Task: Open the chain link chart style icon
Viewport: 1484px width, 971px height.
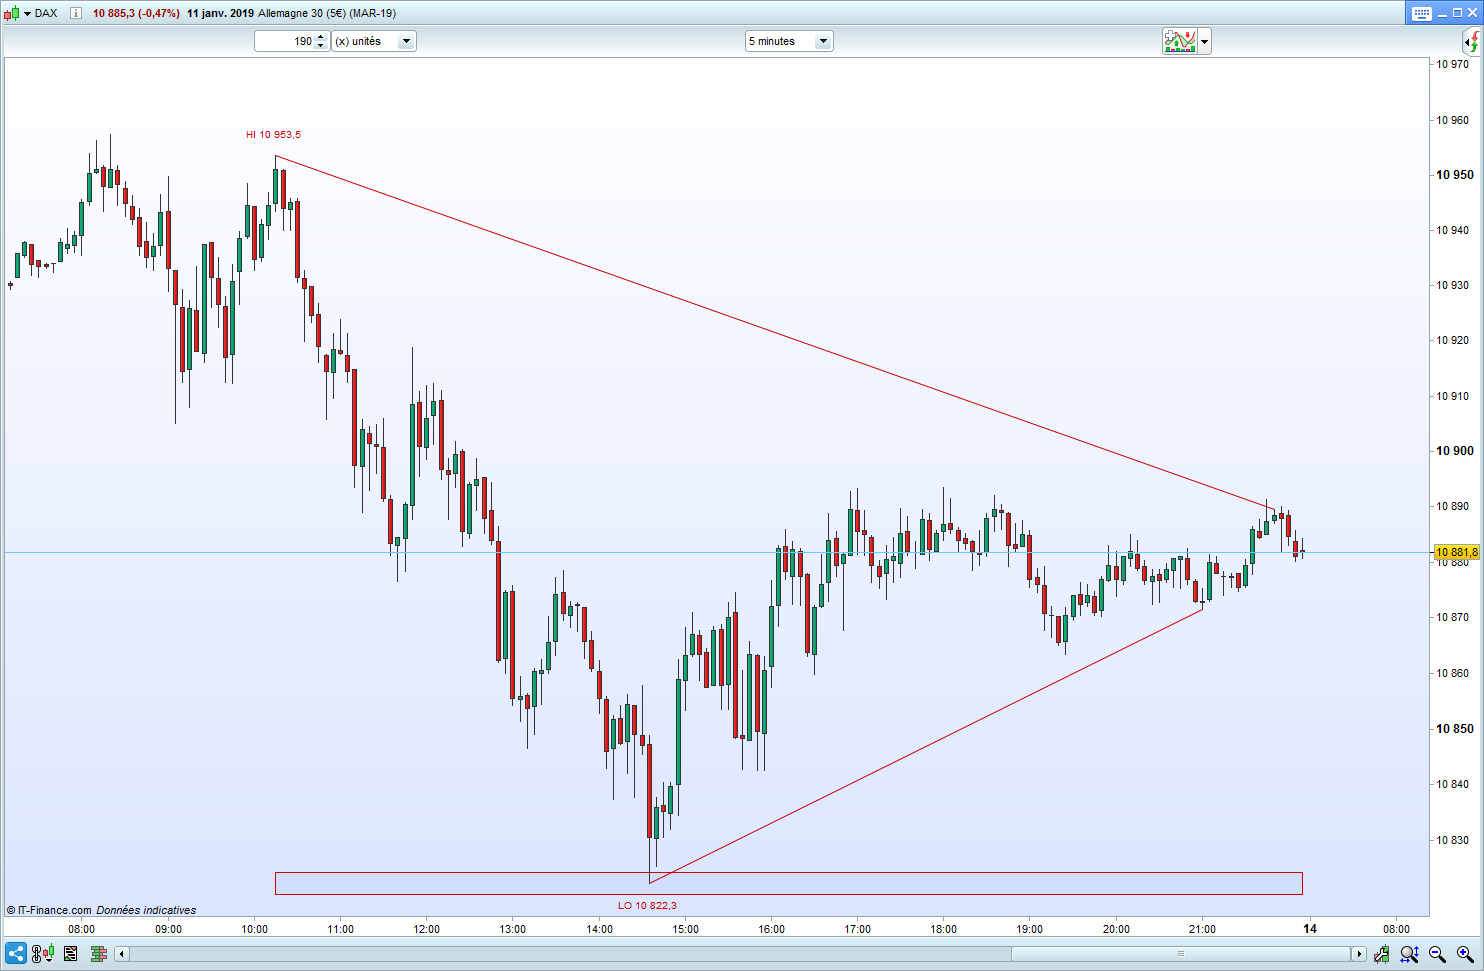Action: 42,953
